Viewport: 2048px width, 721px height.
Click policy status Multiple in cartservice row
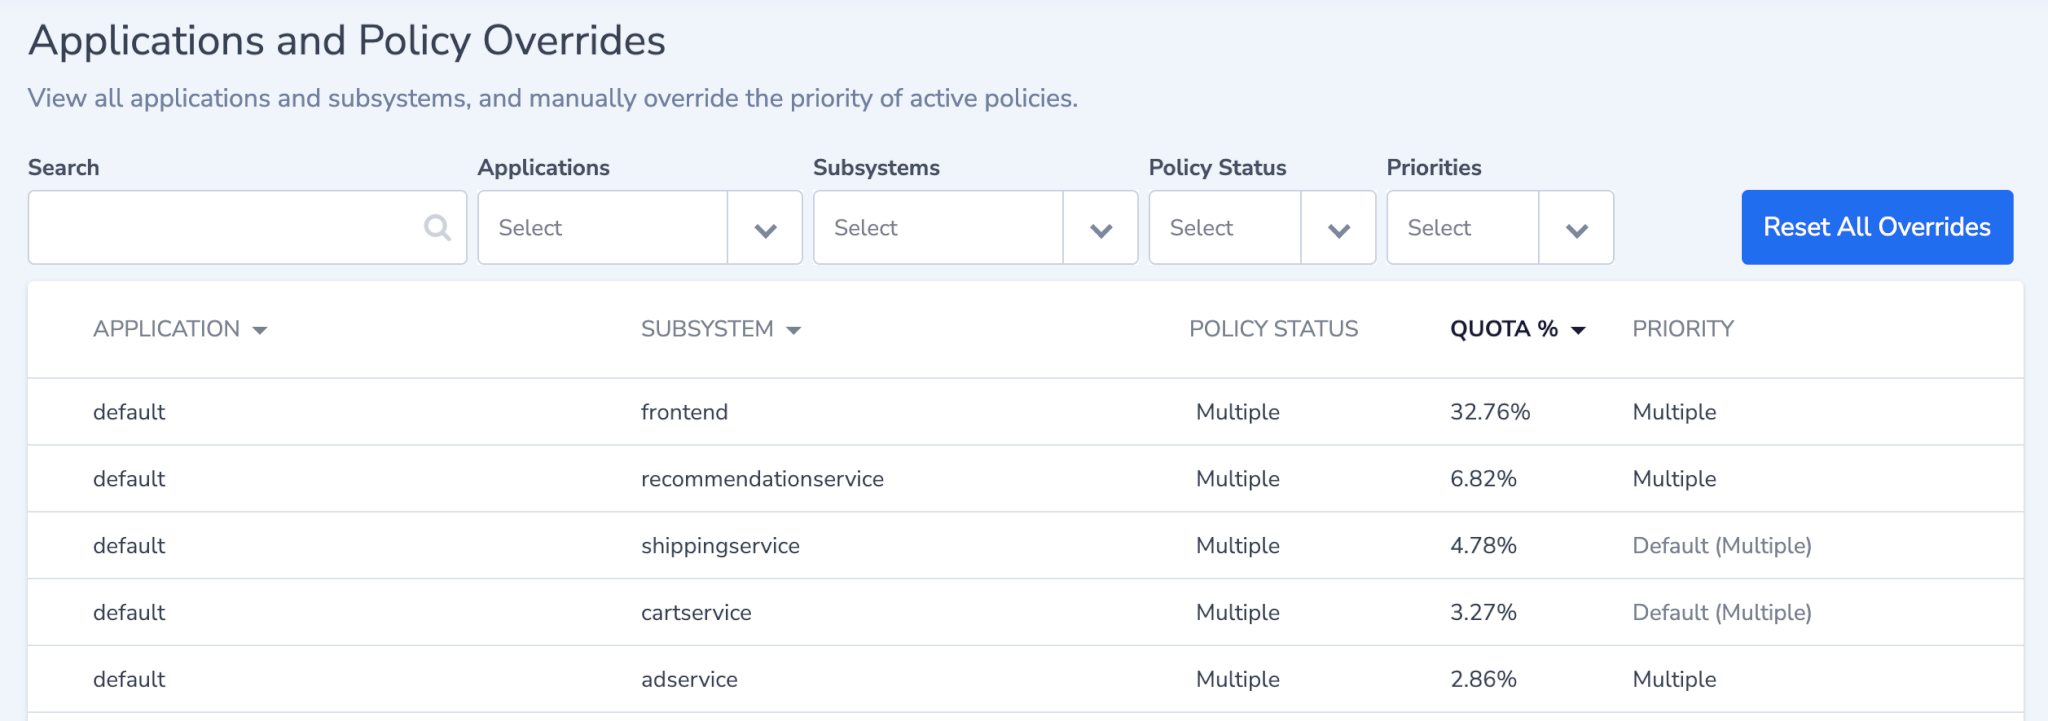[x=1238, y=613]
